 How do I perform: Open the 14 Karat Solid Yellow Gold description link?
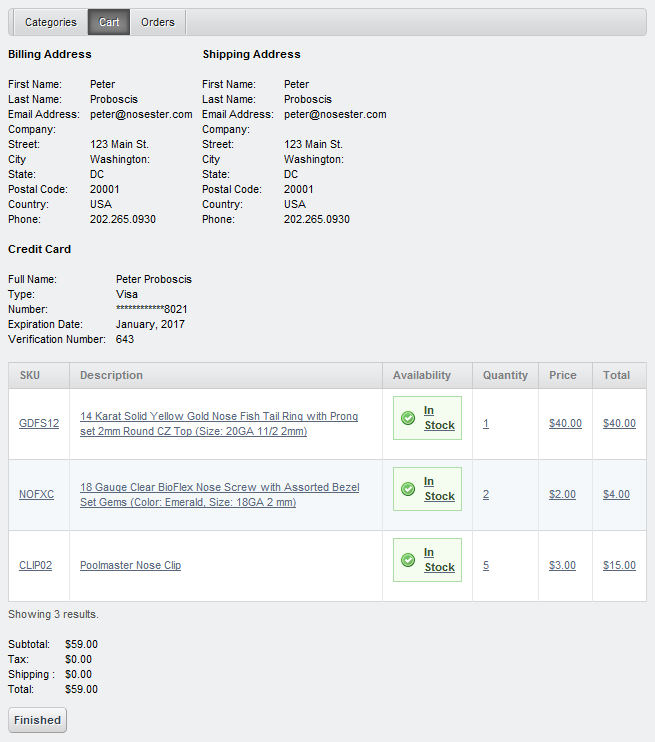pyautogui.click(x=219, y=424)
